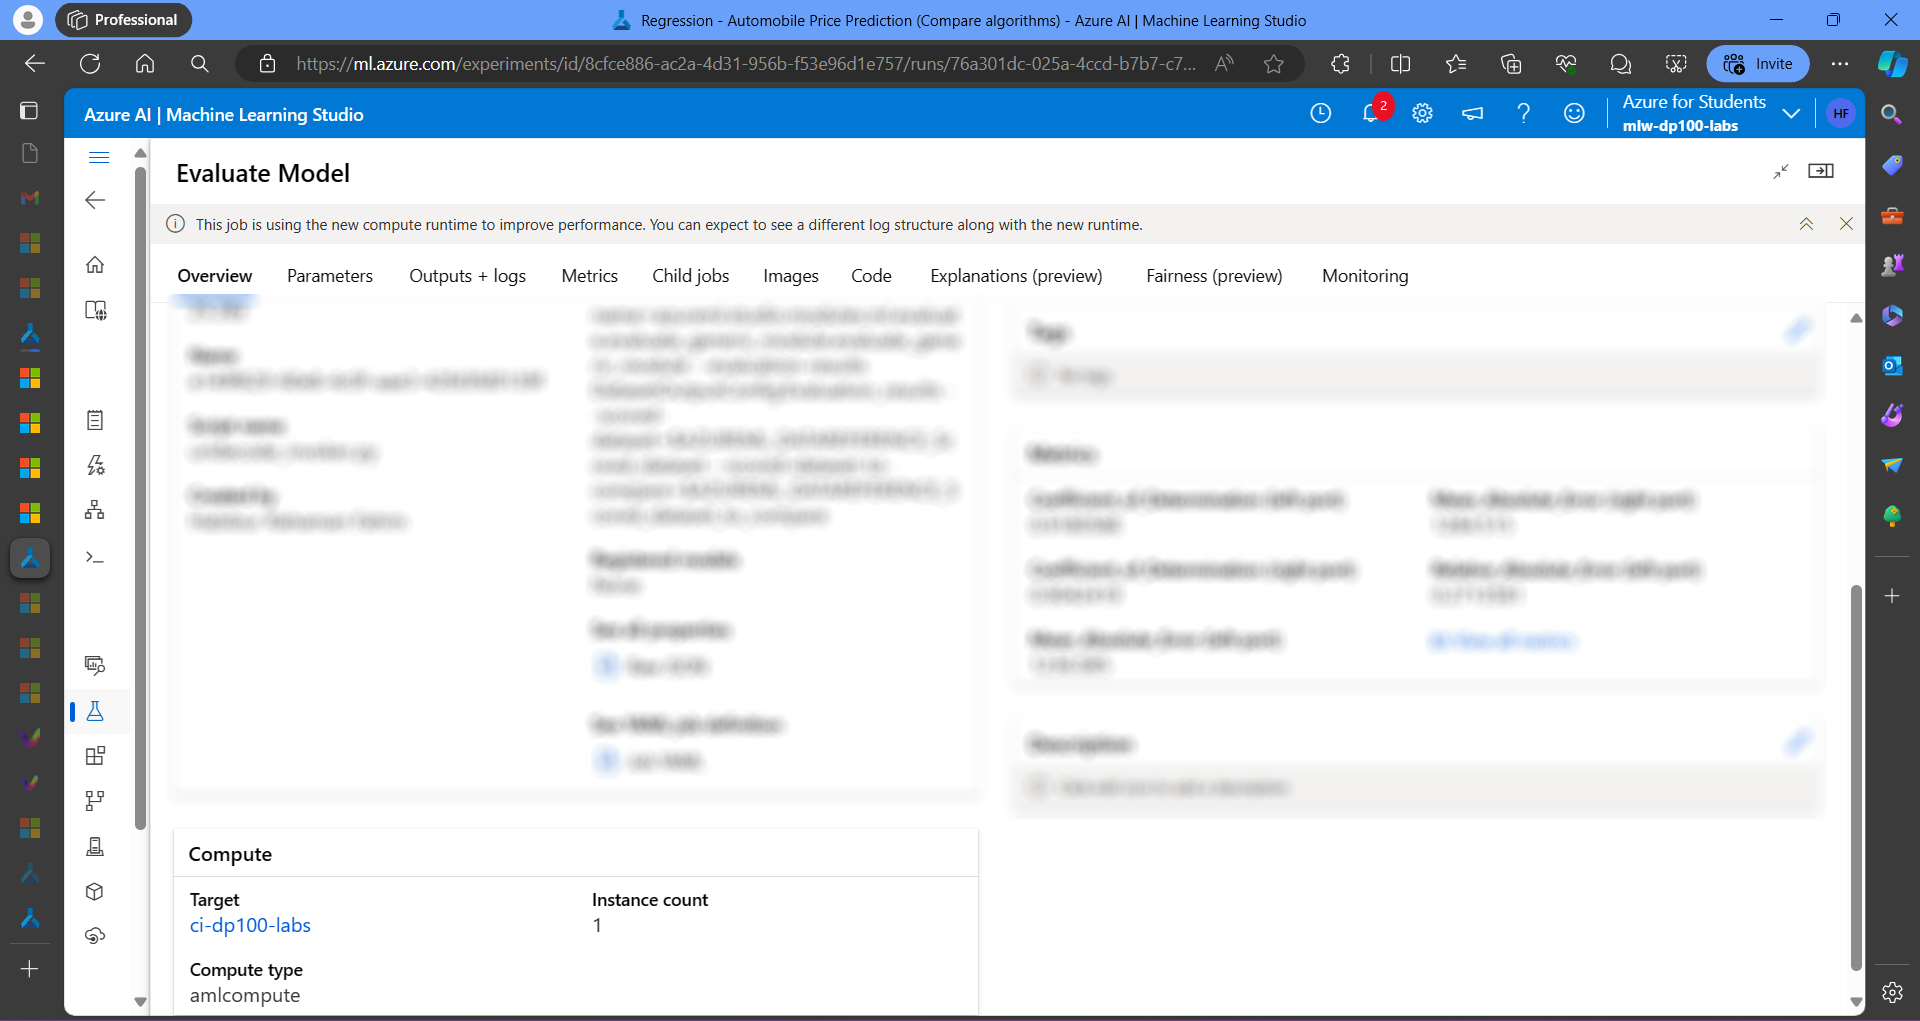Open the Home icon in the Studio sidebar

95,265
